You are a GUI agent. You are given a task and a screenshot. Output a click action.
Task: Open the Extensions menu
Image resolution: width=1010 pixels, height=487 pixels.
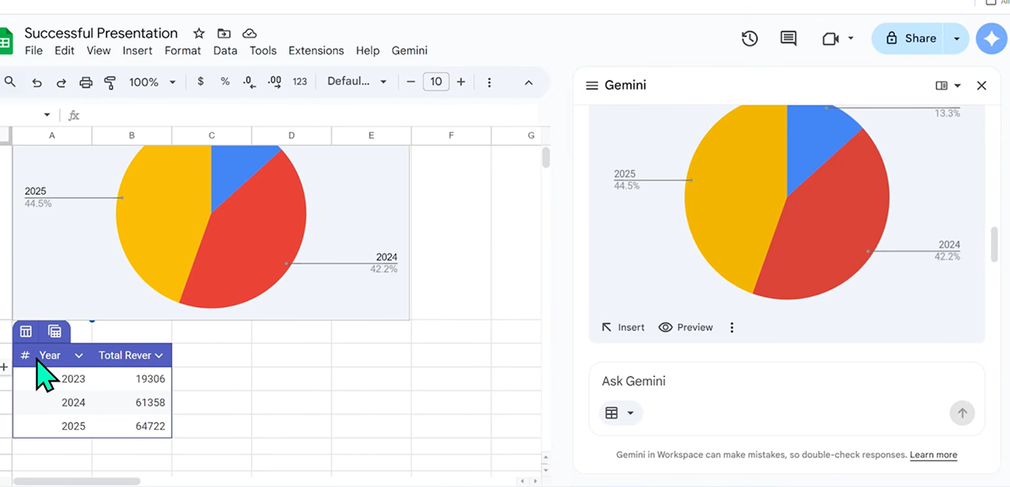point(316,50)
